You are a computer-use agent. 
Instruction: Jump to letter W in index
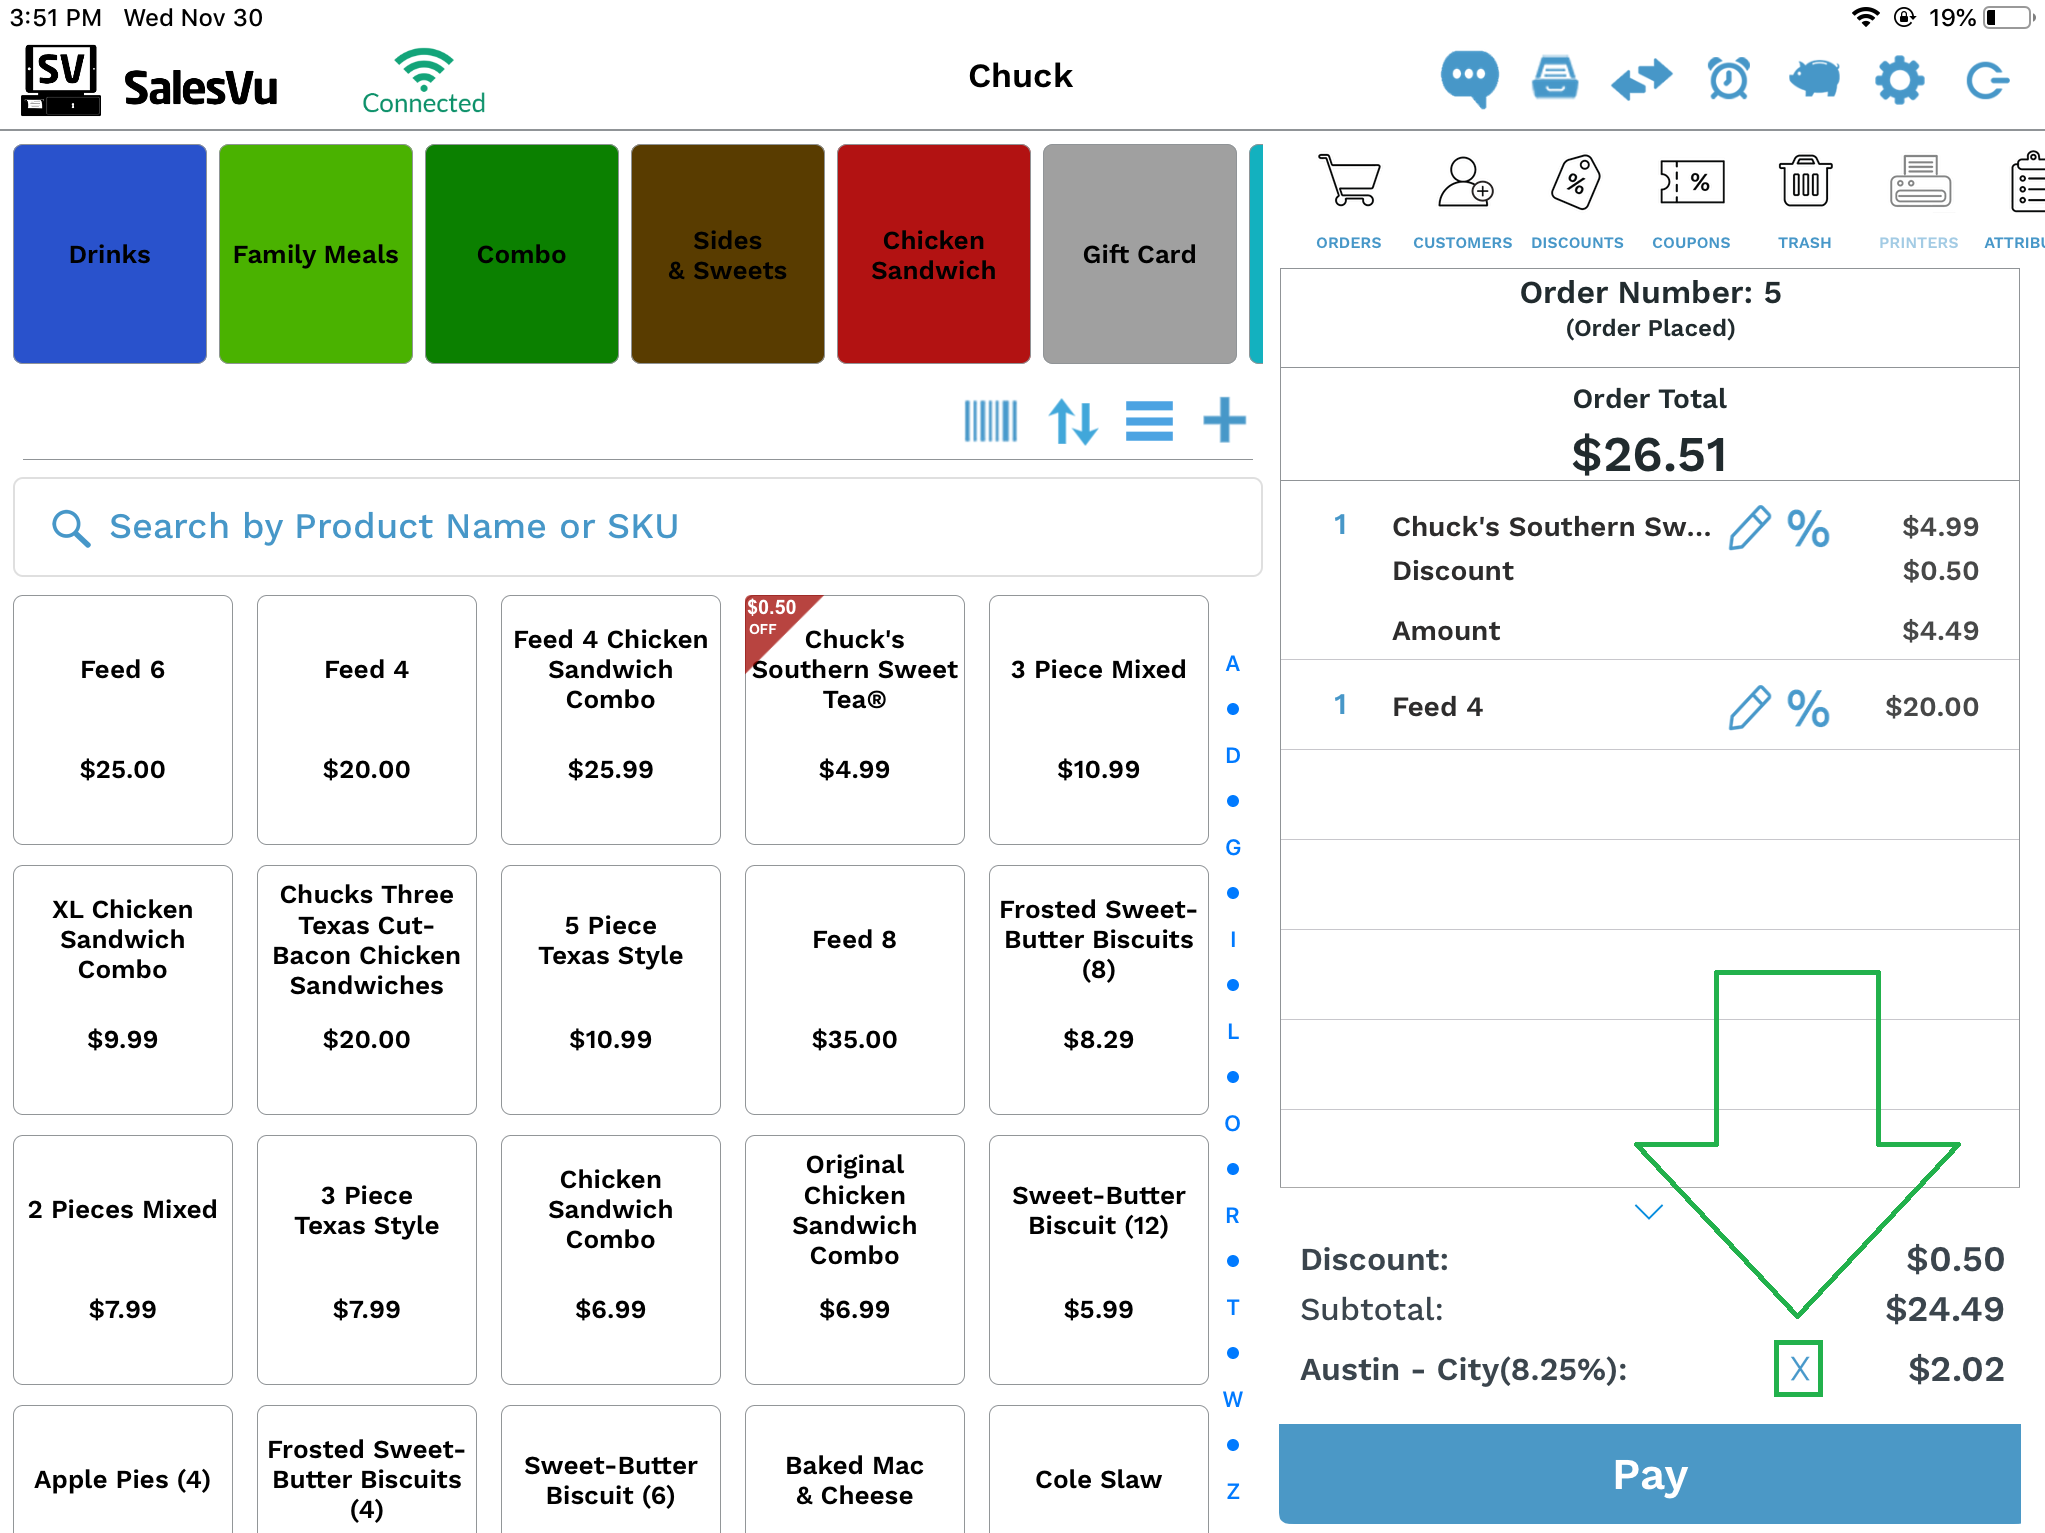pyautogui.click(x=1233, y=1400)
